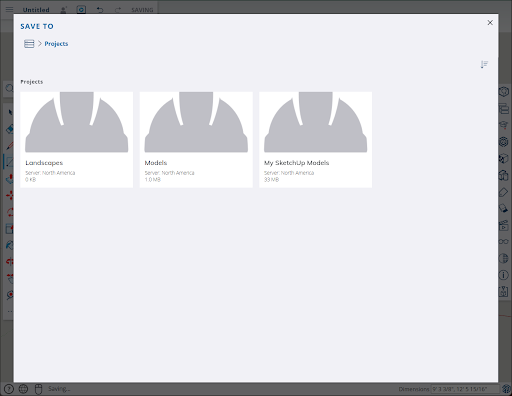Click the mouse hints icon in status bar
The height and width of the screenshot is (396, 512).
[x=39, y=389]
